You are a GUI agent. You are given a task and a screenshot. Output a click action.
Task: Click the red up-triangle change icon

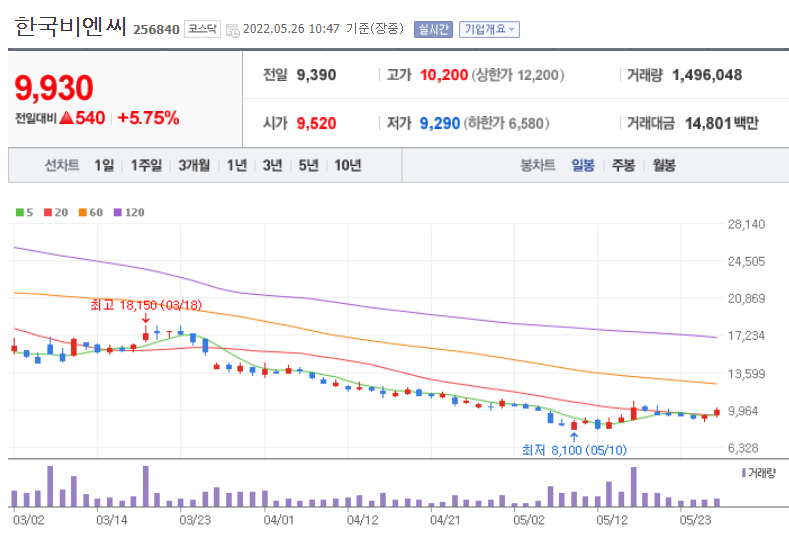[66, 118]
